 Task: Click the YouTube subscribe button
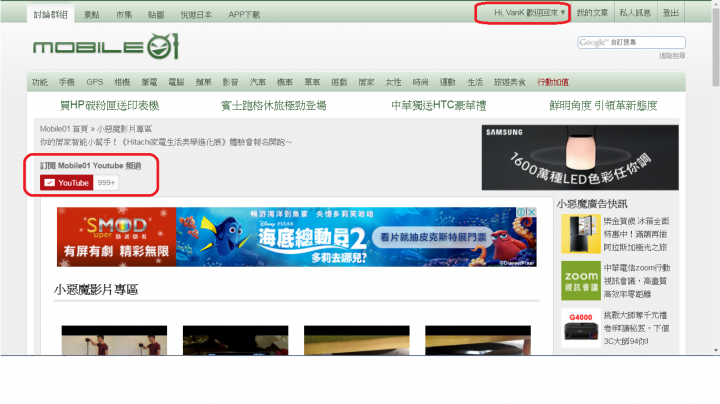pyautogui.click(x=67, y=183)
